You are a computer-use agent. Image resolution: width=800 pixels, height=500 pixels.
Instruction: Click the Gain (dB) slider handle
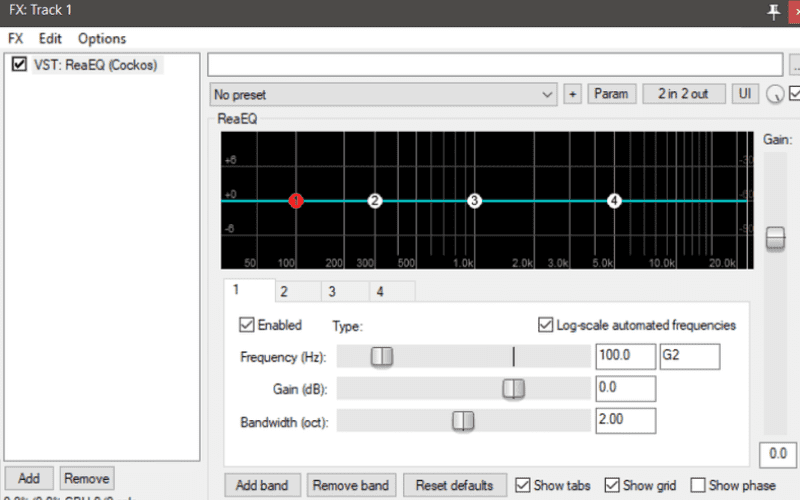point(513,388)
